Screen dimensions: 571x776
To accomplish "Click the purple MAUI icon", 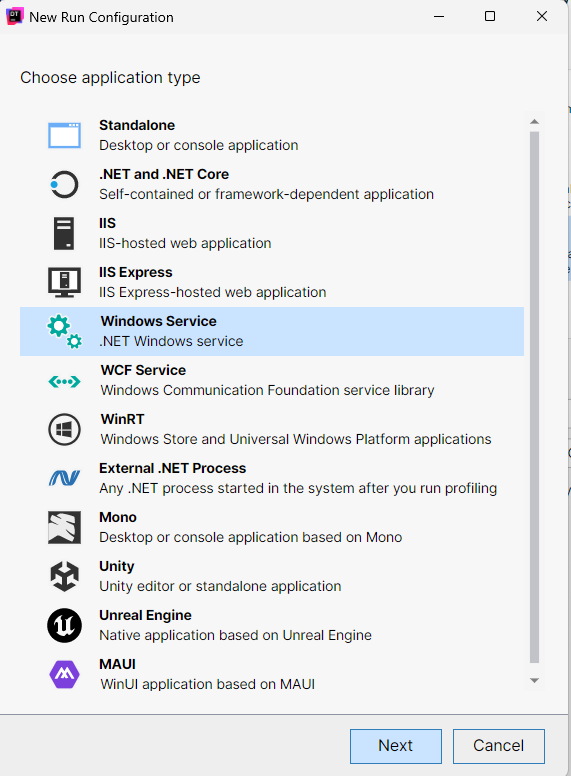I will pyautogui.click(x=64, y=674).
